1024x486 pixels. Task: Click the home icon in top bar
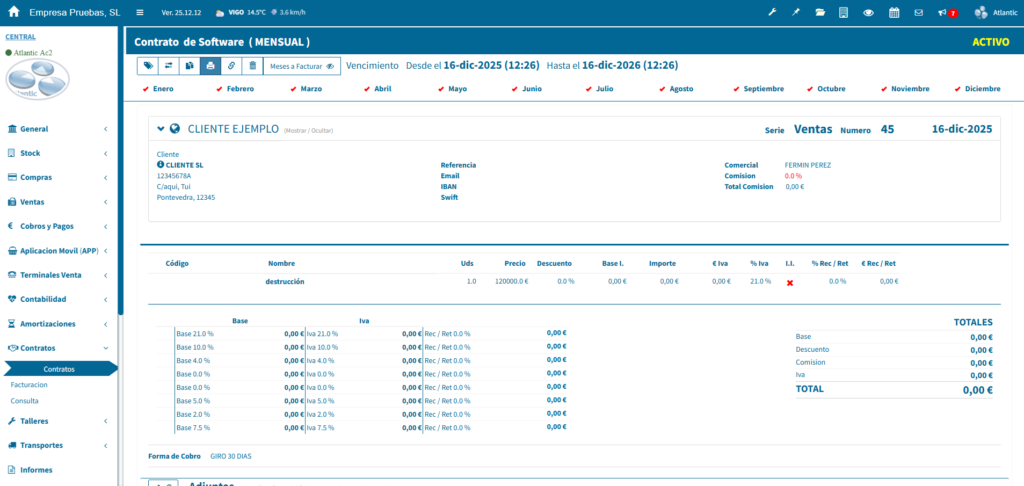point(14,13)
